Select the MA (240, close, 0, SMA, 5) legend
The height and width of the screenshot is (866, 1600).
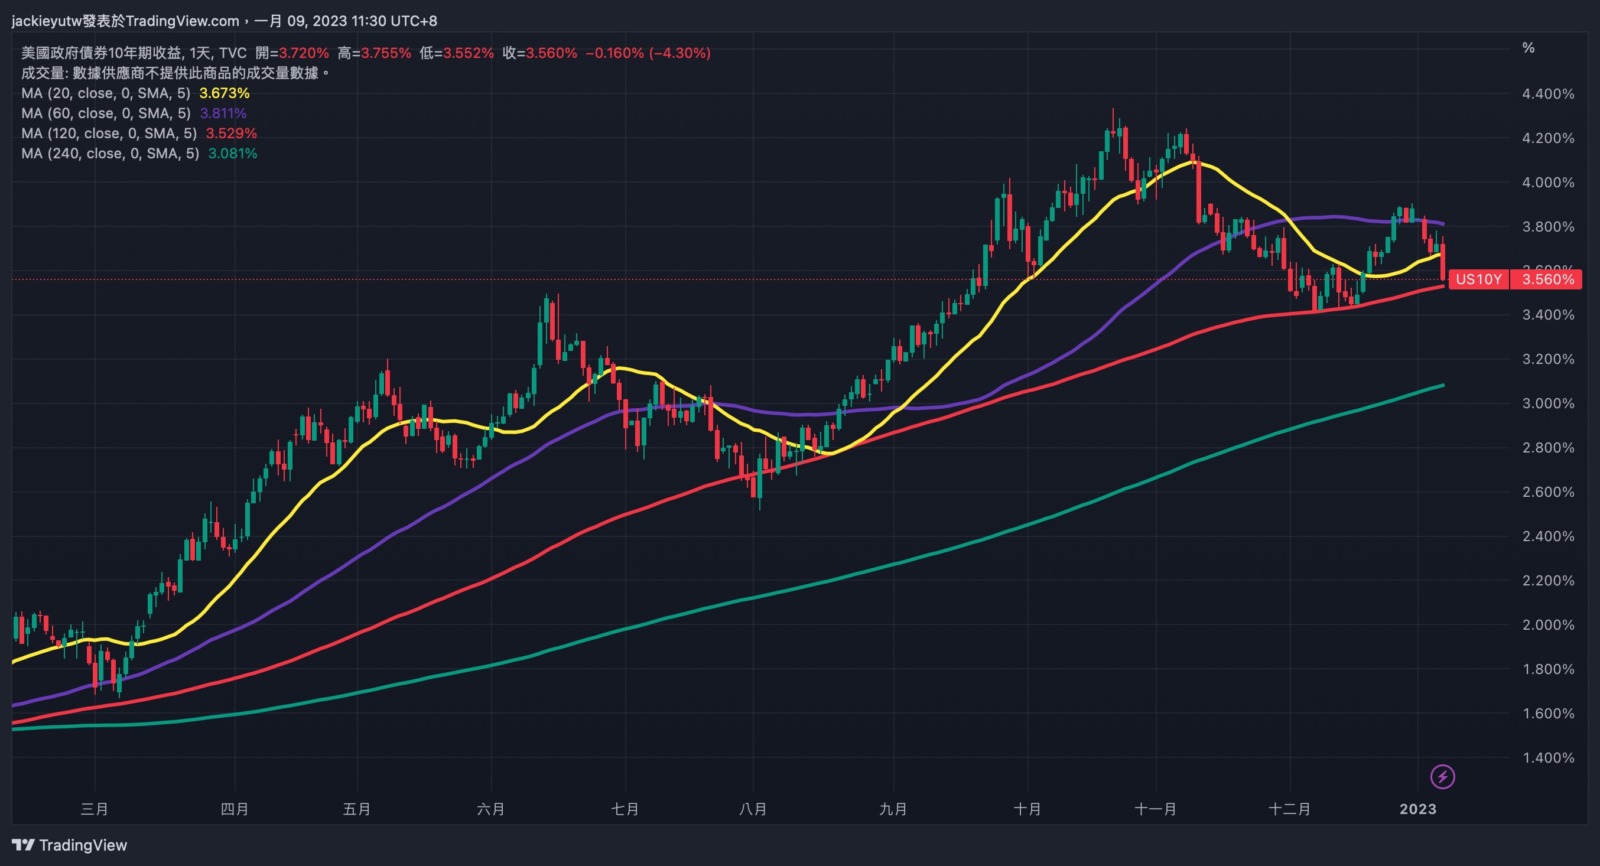click(110, 153)
